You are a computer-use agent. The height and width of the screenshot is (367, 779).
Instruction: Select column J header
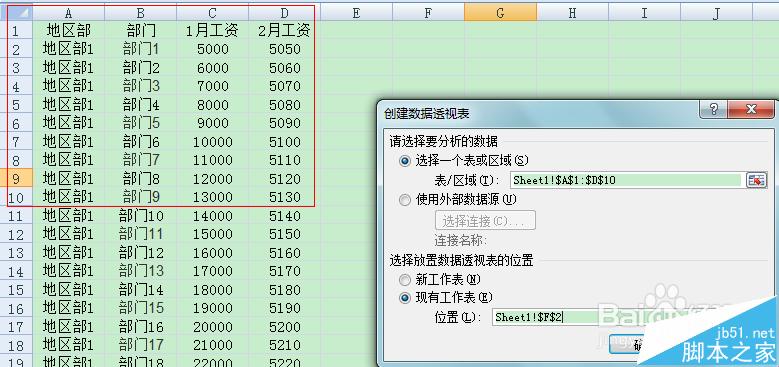[x=717, y=12]
